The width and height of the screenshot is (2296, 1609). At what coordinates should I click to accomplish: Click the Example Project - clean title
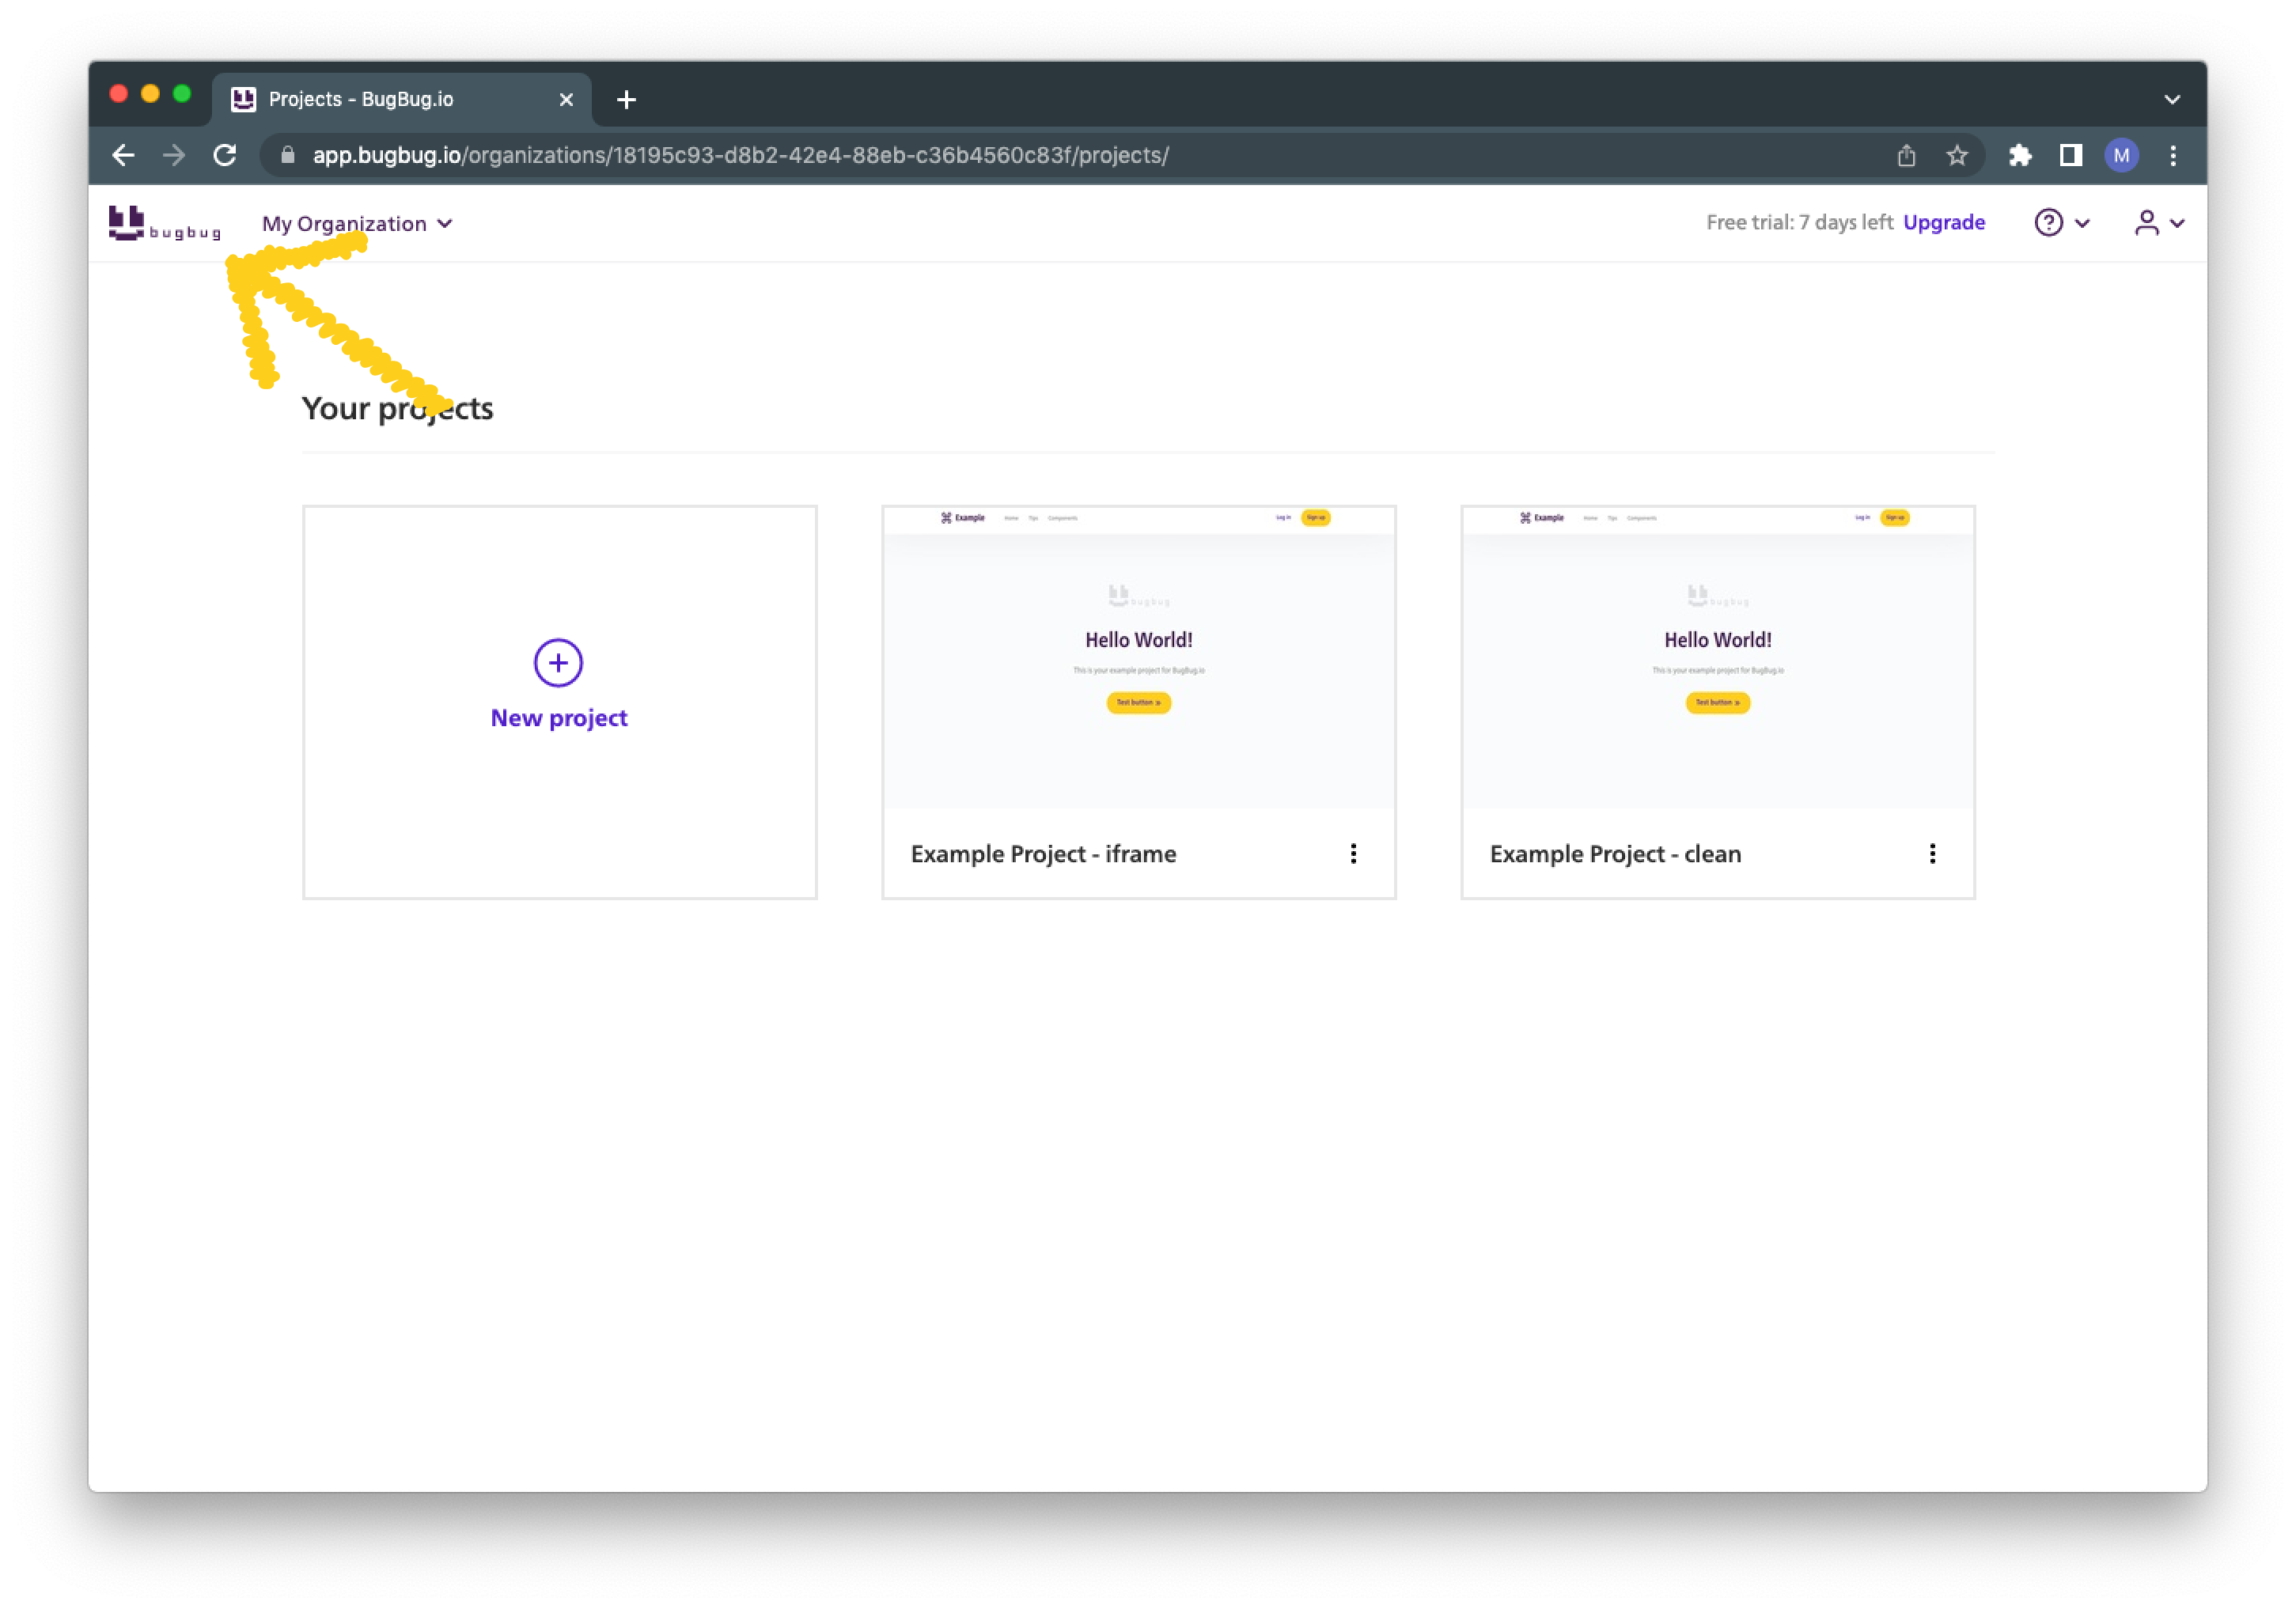[x=1615, y=853]
